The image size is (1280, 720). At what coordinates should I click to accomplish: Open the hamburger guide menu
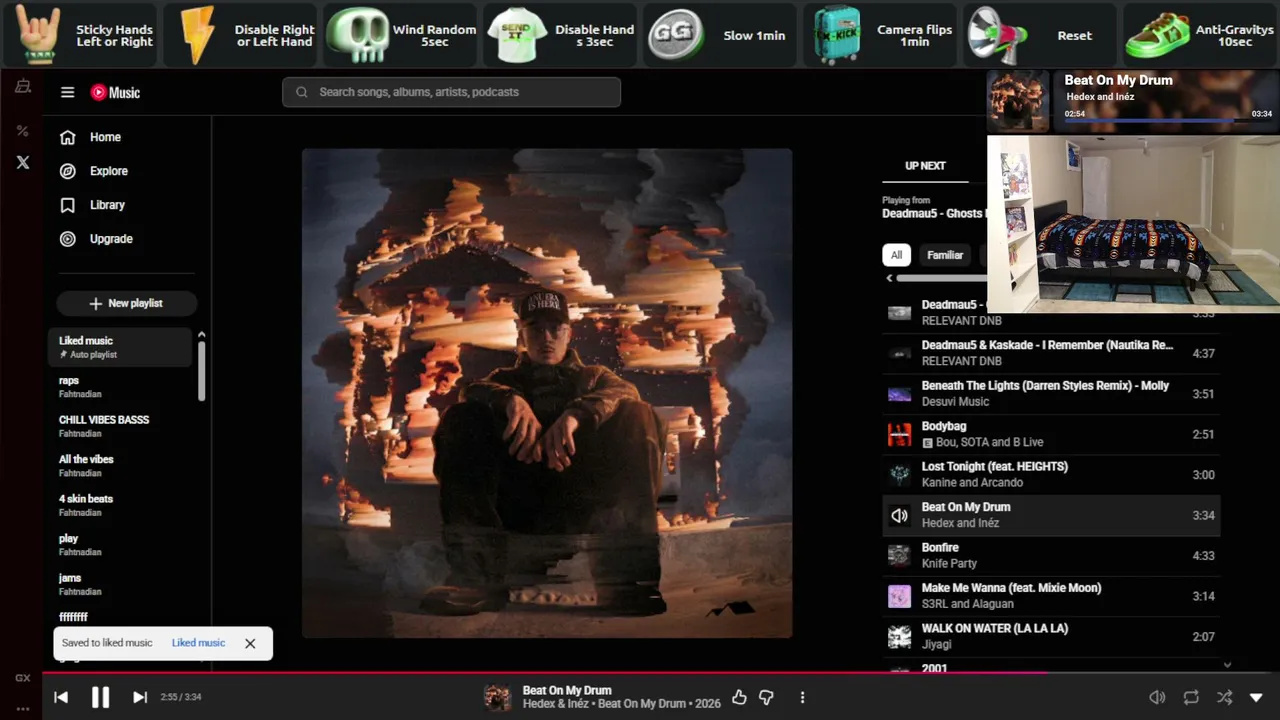(67, 92)
